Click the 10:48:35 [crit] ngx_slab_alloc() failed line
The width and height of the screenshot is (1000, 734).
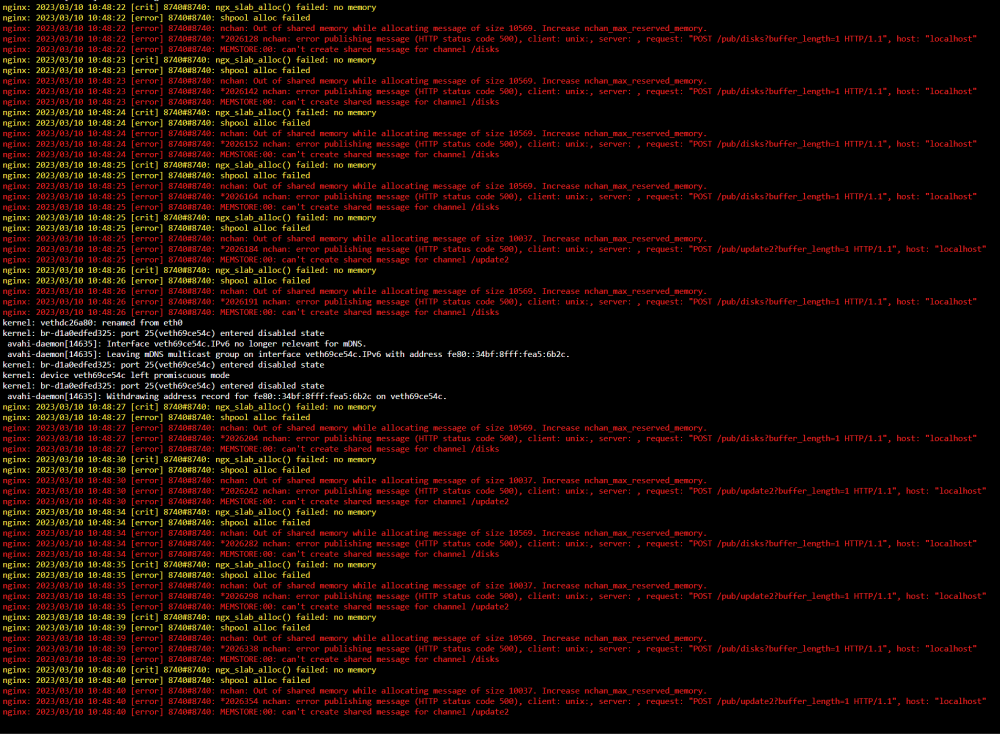click(189, 565)
